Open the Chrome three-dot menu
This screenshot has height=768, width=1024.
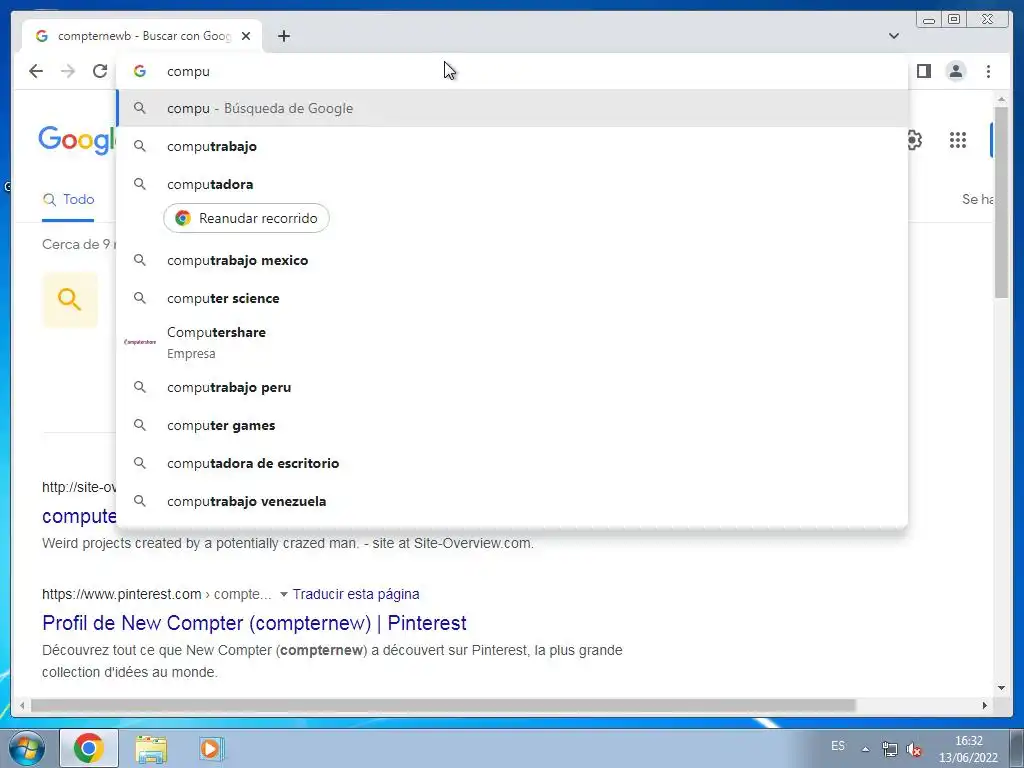[x=988, y=71]
